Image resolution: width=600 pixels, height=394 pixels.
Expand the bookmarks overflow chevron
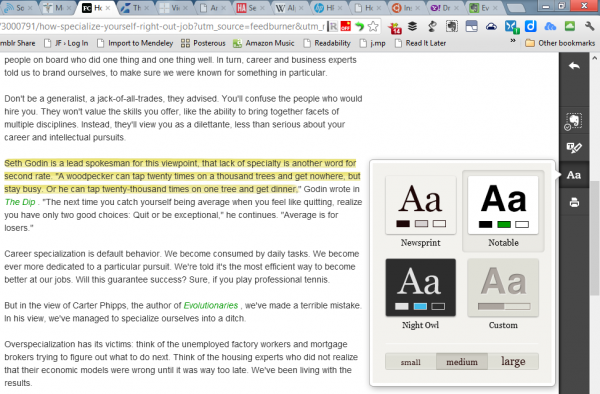point(513,41)
